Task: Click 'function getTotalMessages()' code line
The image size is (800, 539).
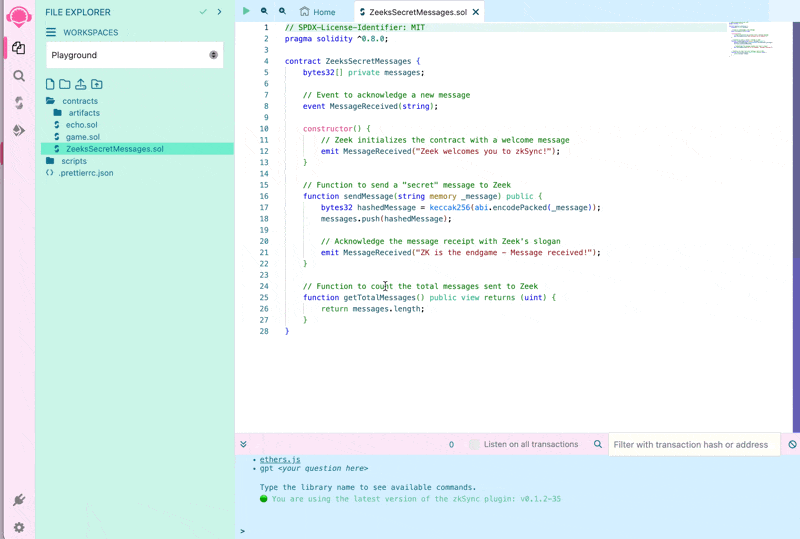Action: (429, 298)
